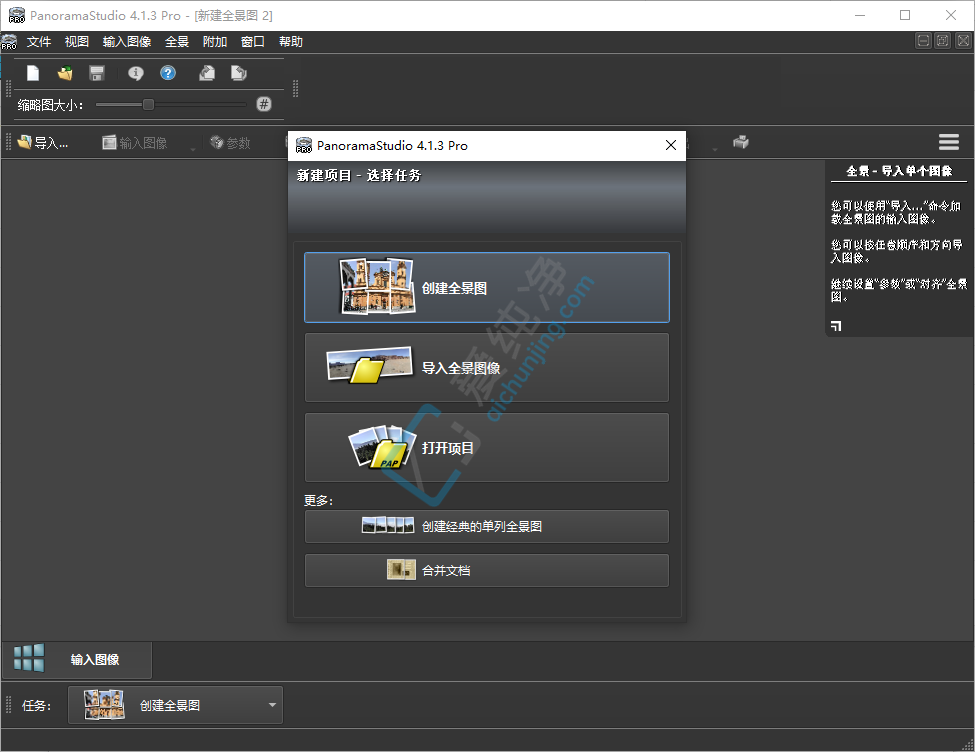
Task: Open the 附加 menu
Action: [215, 42]
